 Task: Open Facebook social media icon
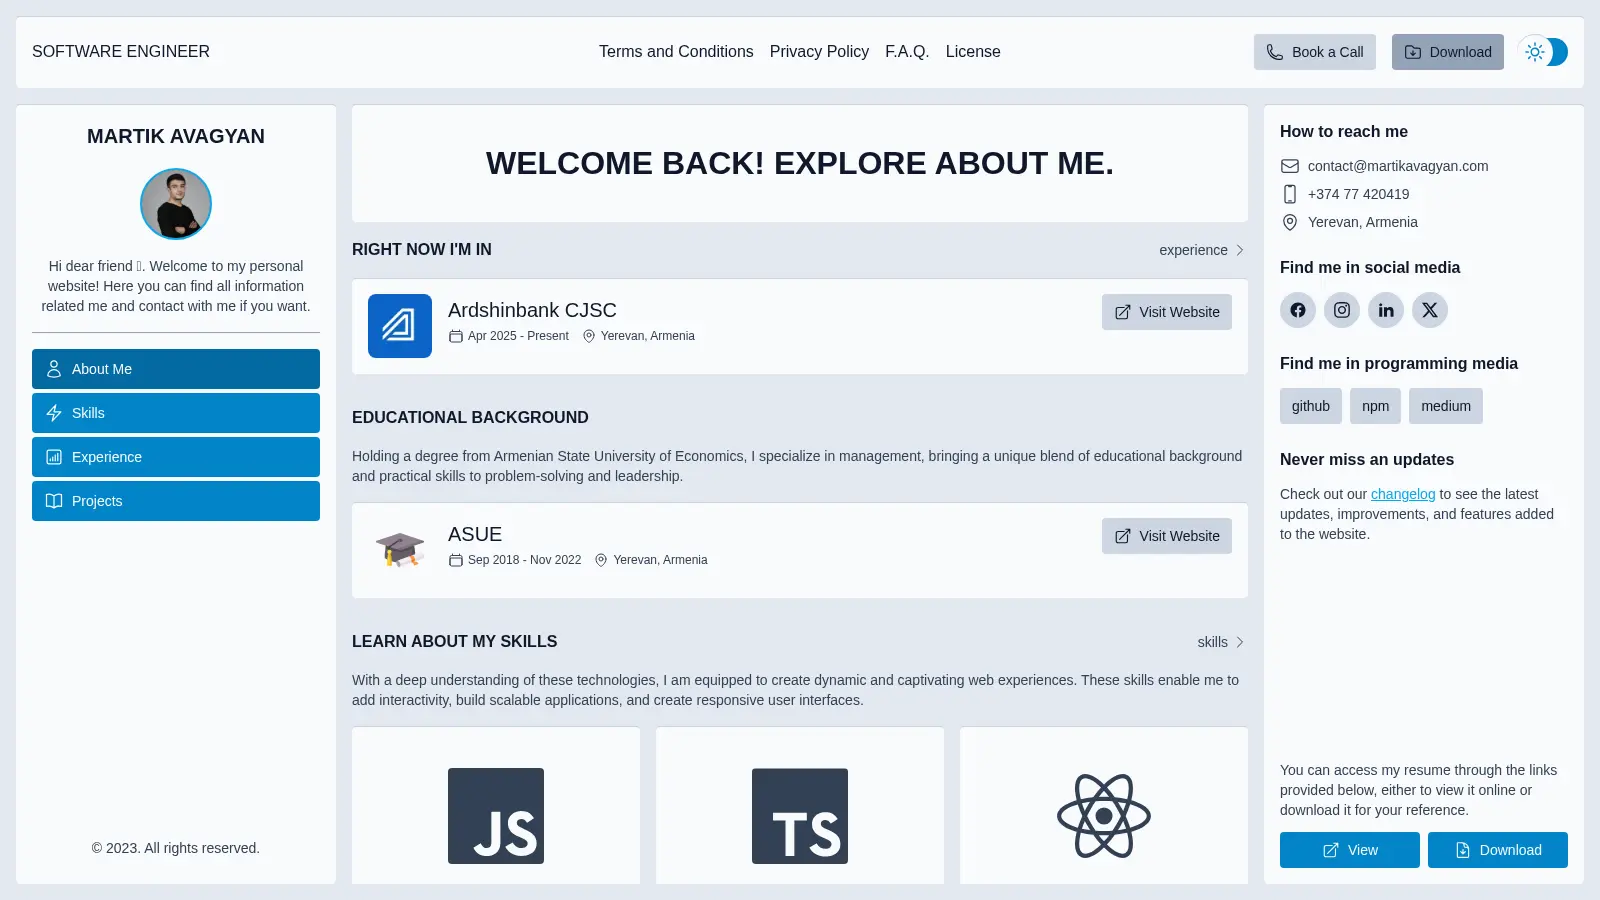(1298, 310)
